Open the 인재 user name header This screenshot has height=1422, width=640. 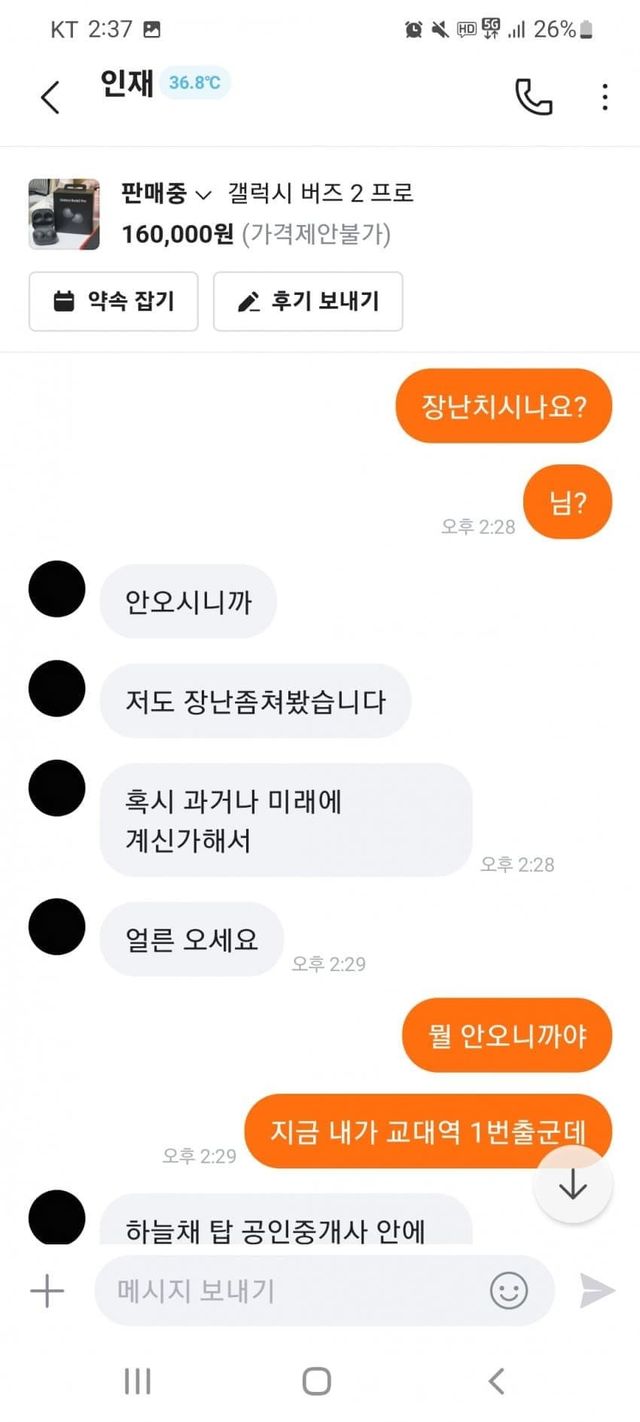[x=126, y=83]
